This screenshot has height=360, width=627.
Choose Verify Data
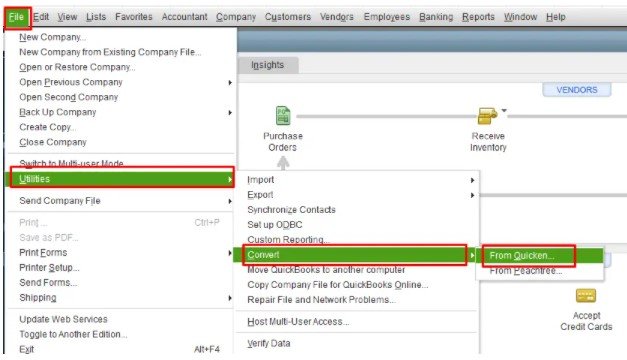click(269, 344)
